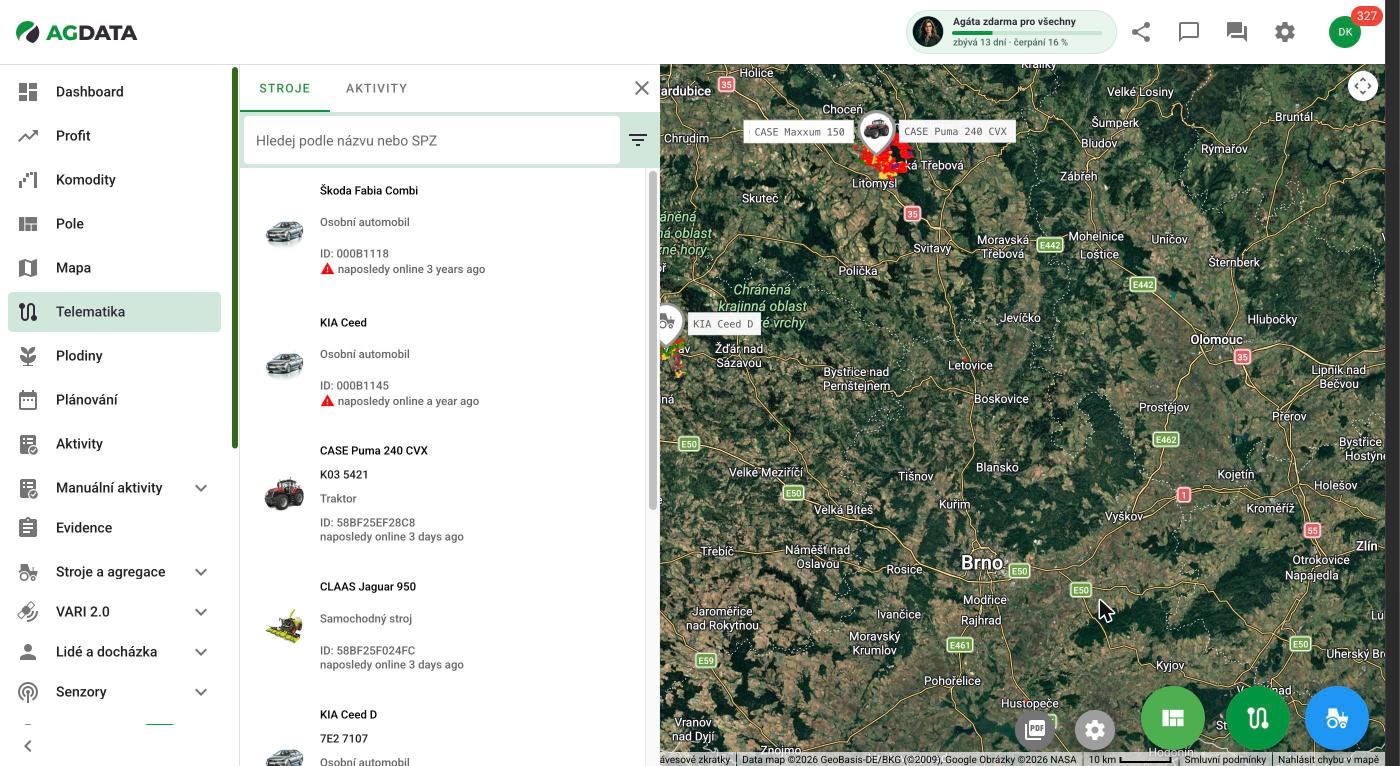Image resolution: width=1400 pixels, height=766 pixels.
Task: Open Dashboard in the sidebar
Action: pyautogui.click(x=114, y=92)
